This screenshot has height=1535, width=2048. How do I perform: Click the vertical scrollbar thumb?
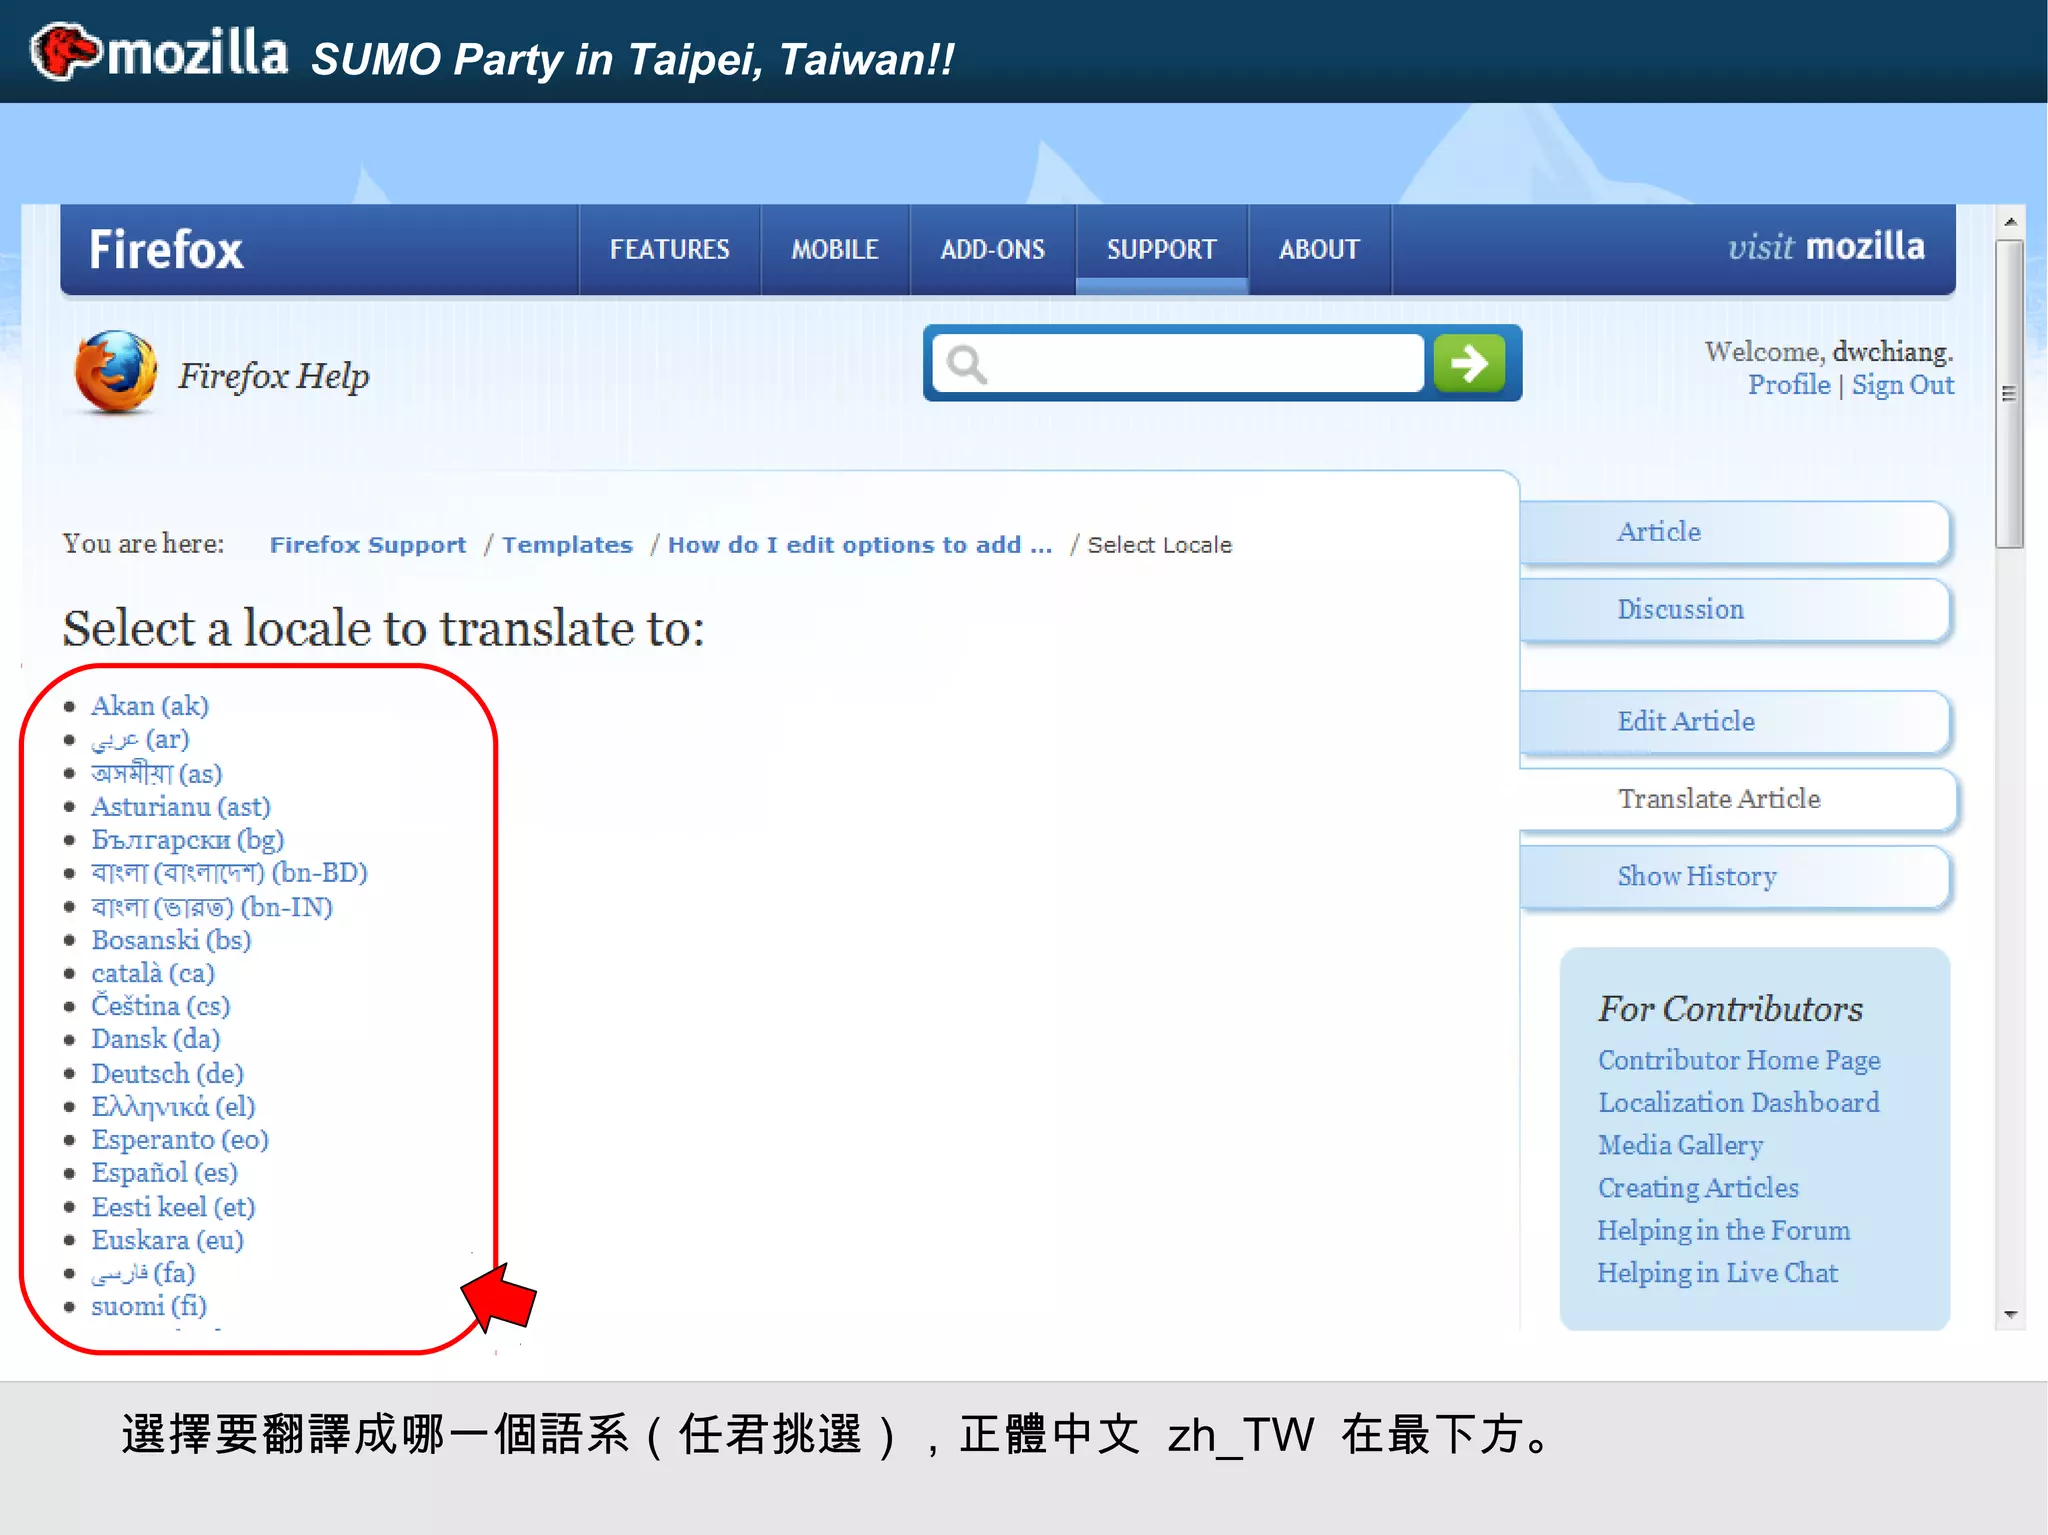[x=2010, y=393]
